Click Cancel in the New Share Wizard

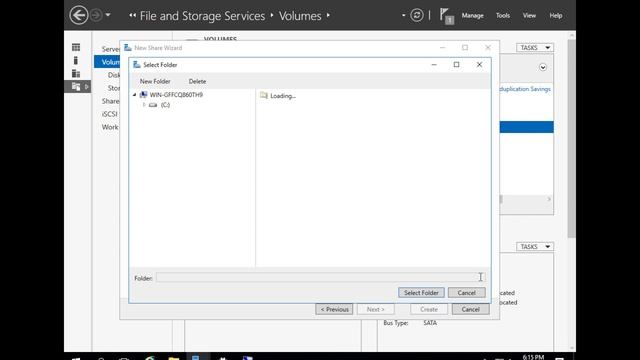[x=470, y=309]
